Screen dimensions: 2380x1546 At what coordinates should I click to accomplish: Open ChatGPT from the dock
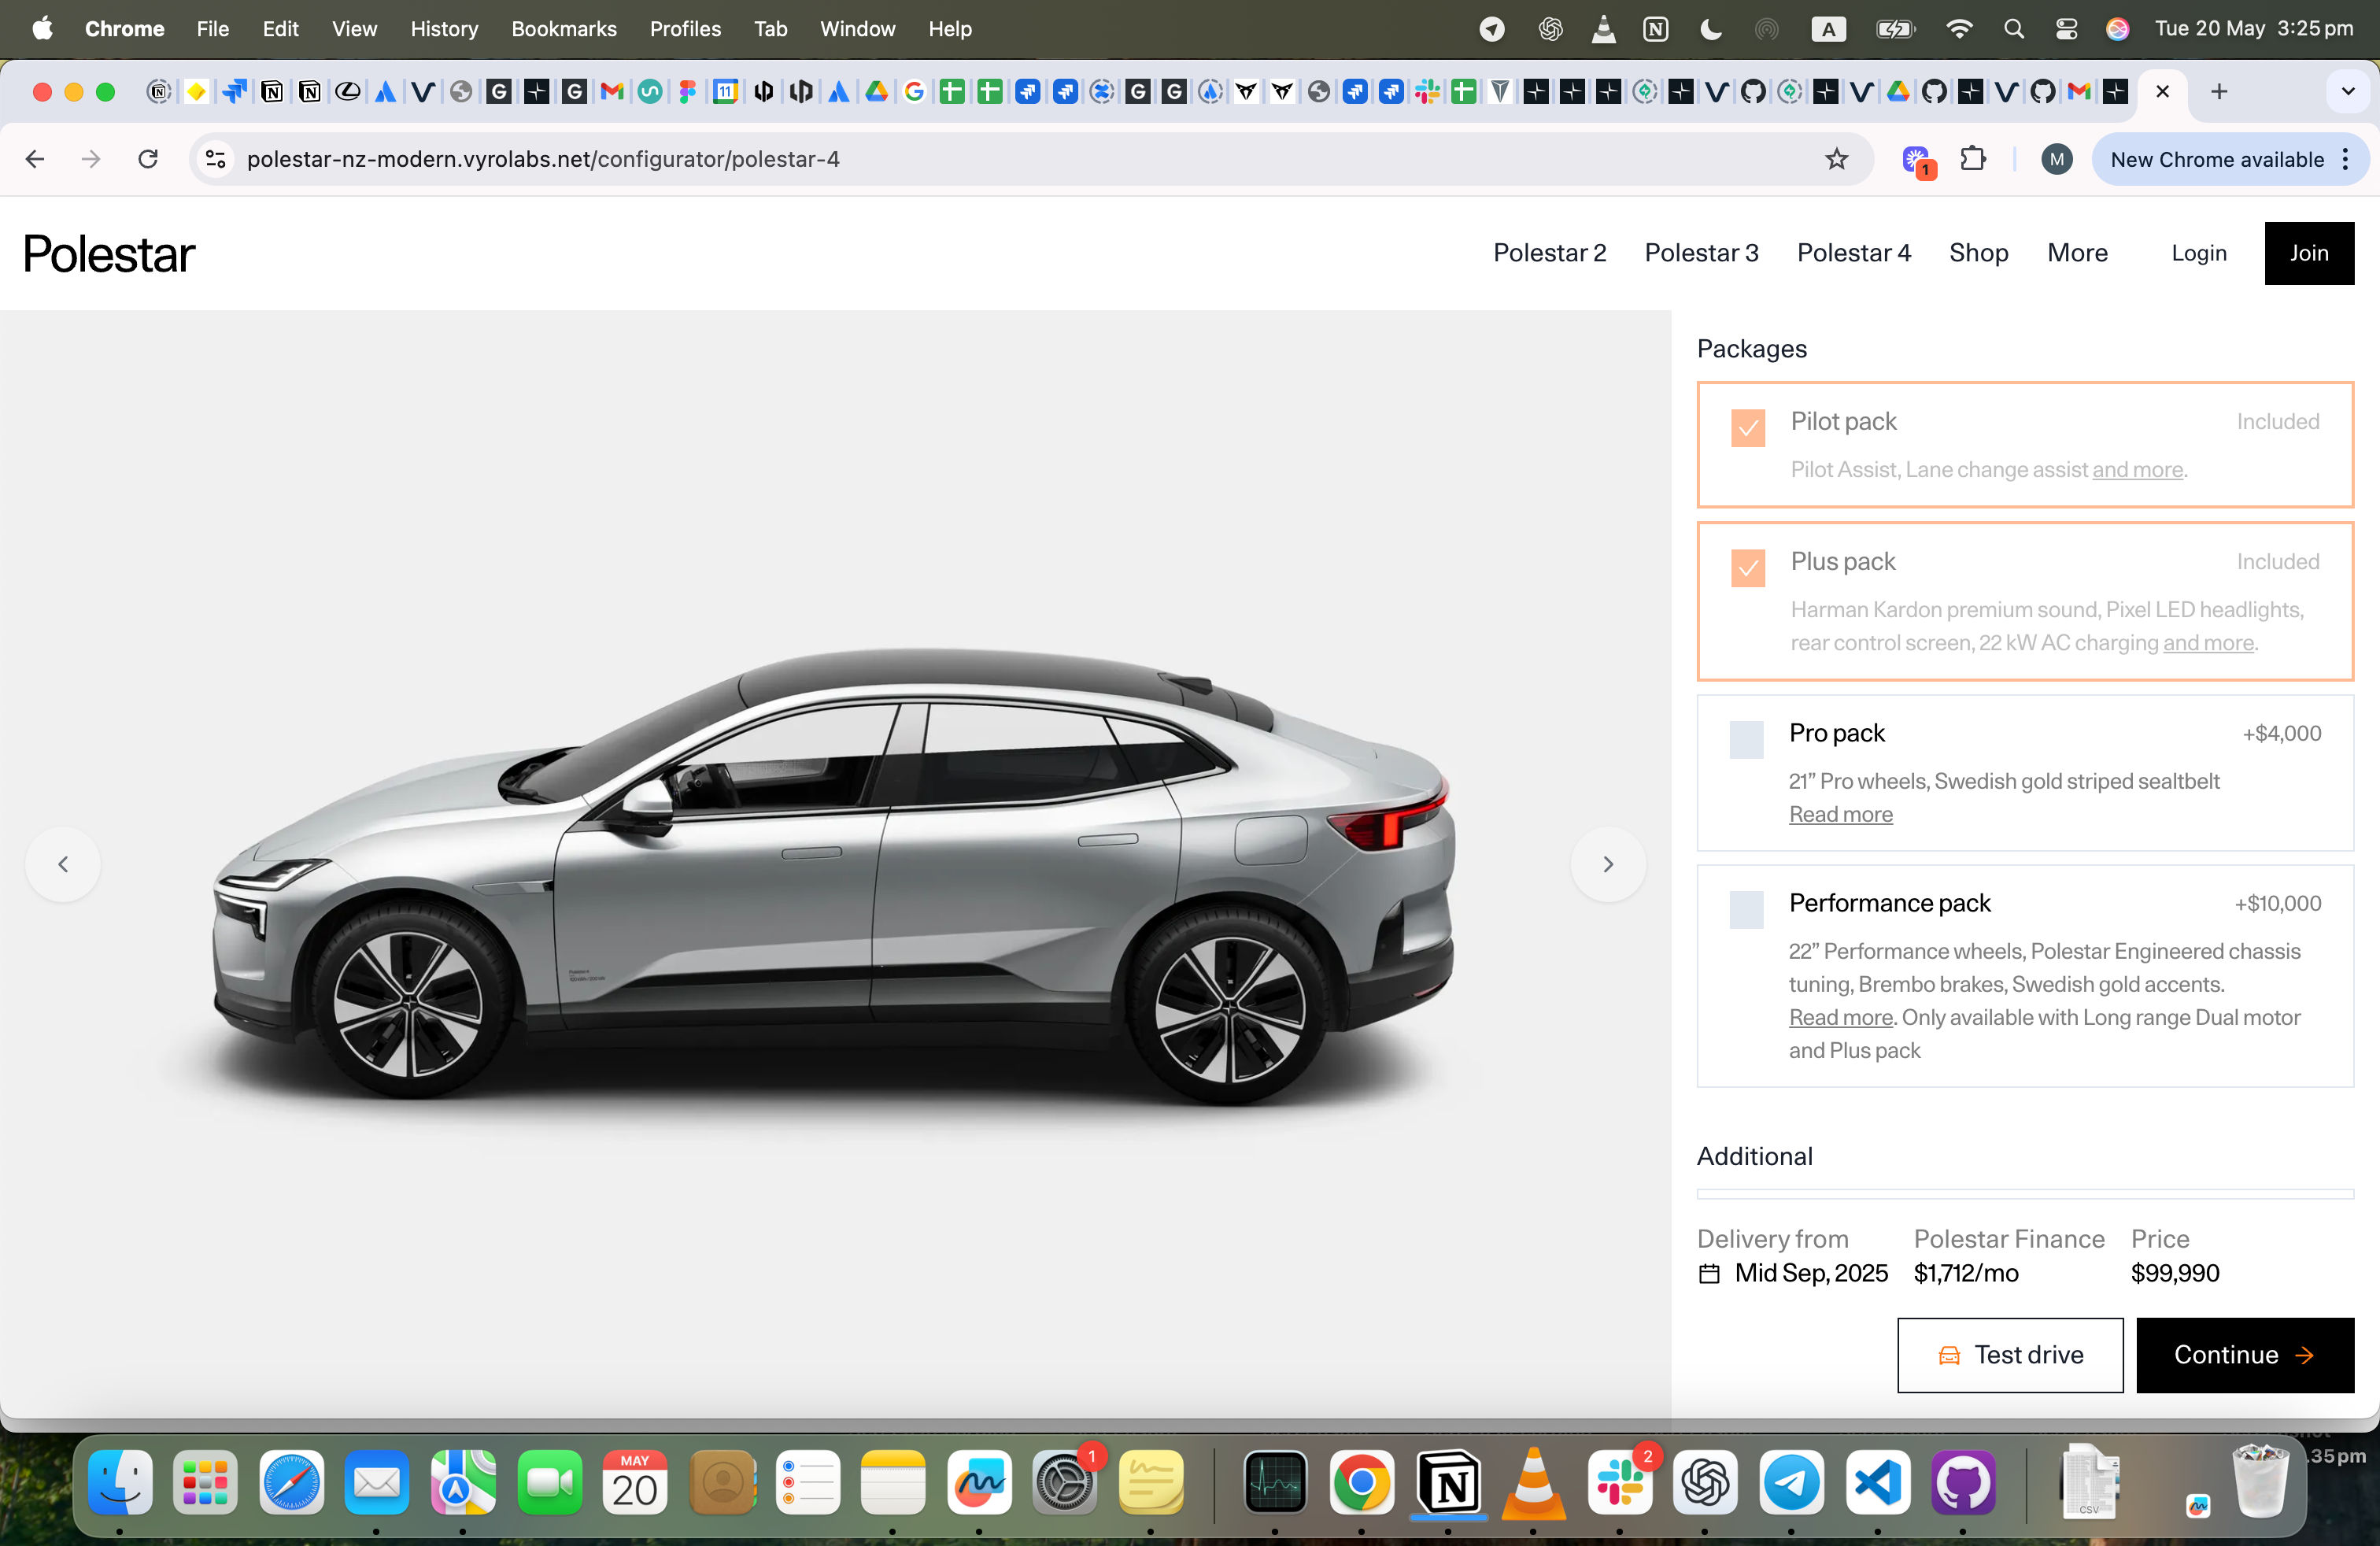1705,1482
